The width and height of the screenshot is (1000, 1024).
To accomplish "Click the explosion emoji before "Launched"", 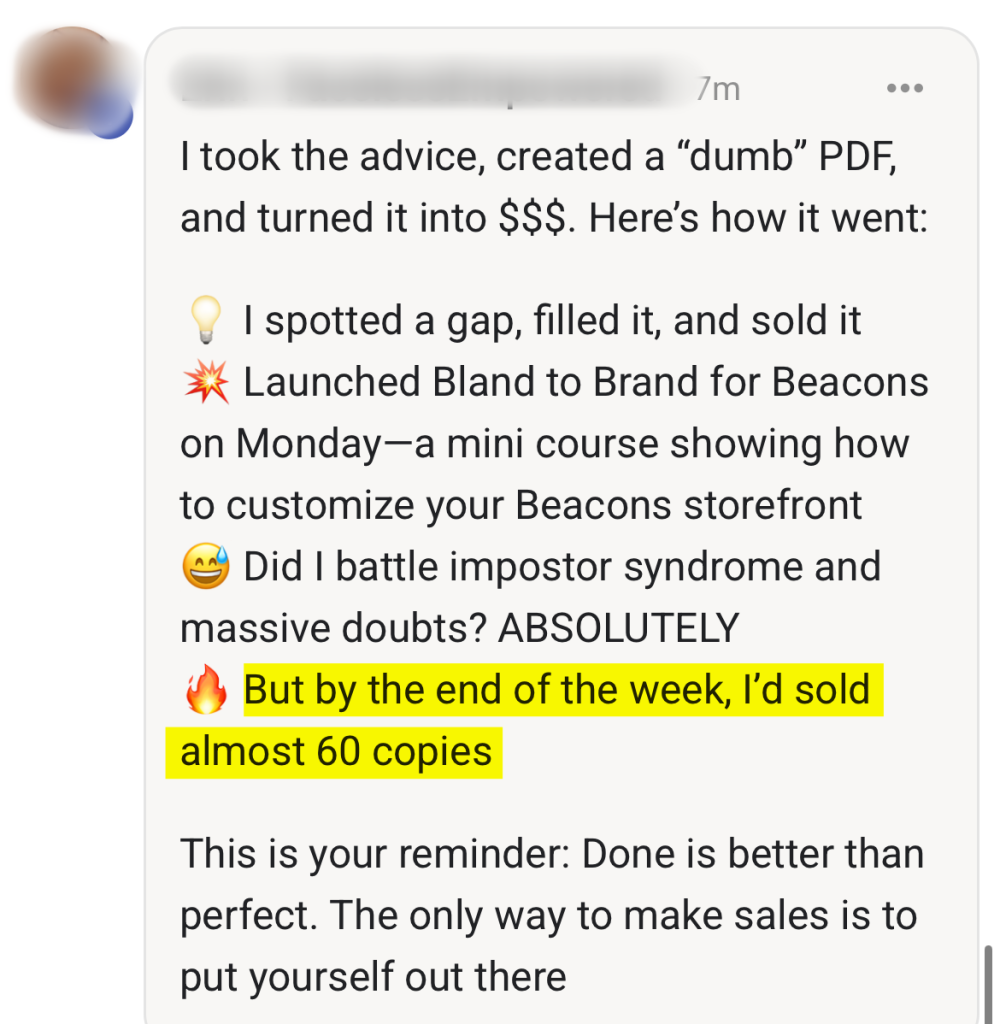I will (x=206, y=383).
